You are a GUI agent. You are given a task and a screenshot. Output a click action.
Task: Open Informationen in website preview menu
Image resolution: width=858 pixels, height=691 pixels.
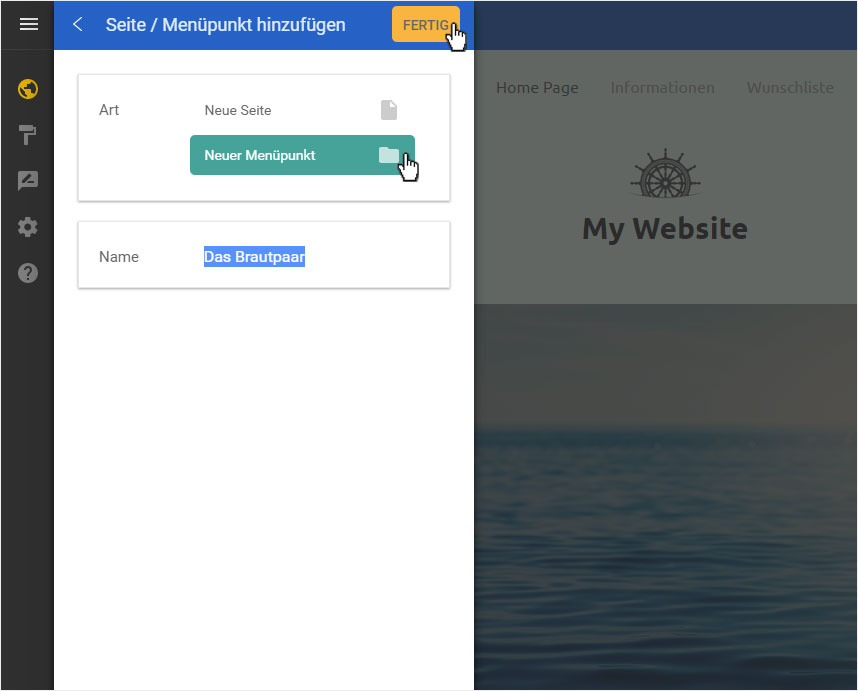662,88
